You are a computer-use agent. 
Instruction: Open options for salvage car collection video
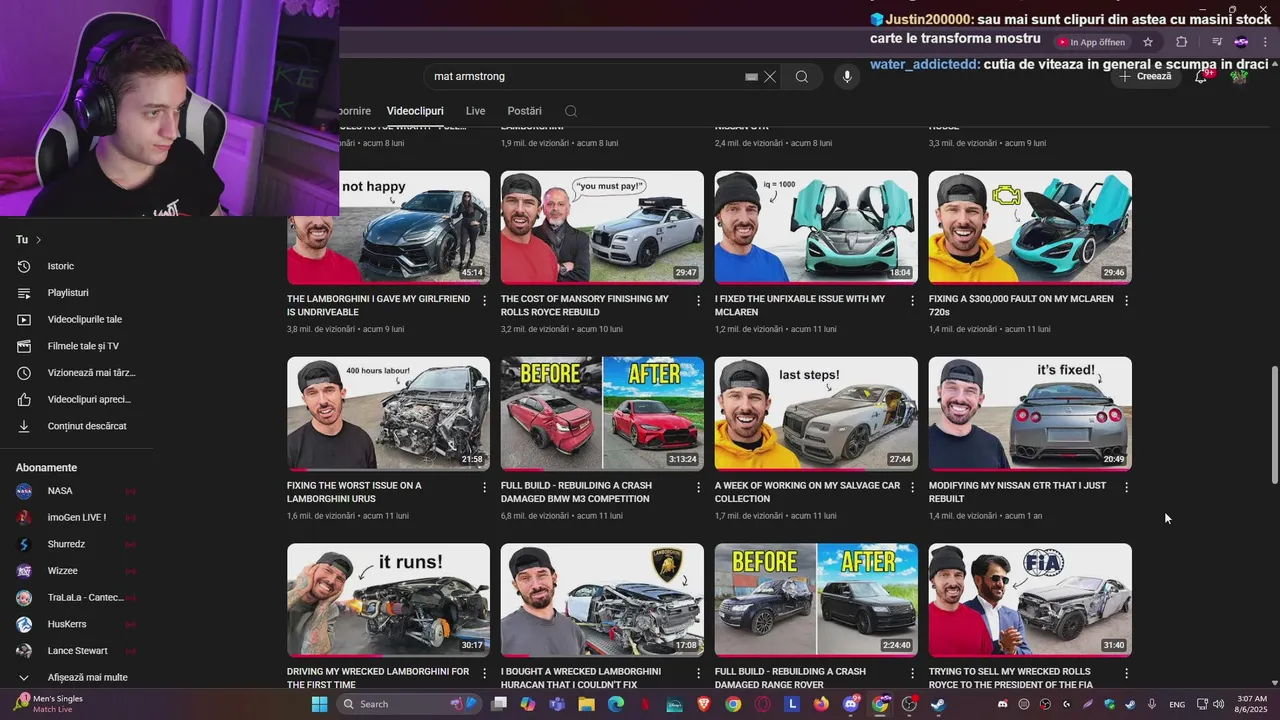(913, 487)
